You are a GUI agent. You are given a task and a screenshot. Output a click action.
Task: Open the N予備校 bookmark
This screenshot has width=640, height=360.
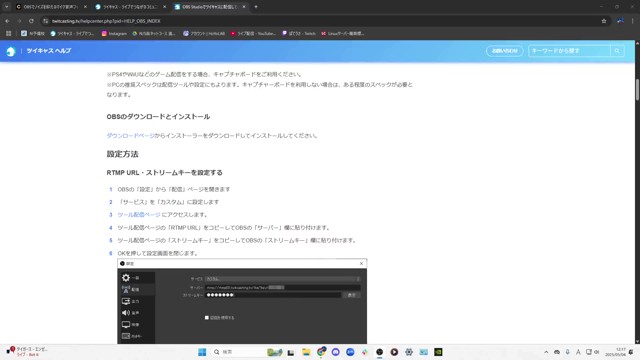(x=33, y=33)
